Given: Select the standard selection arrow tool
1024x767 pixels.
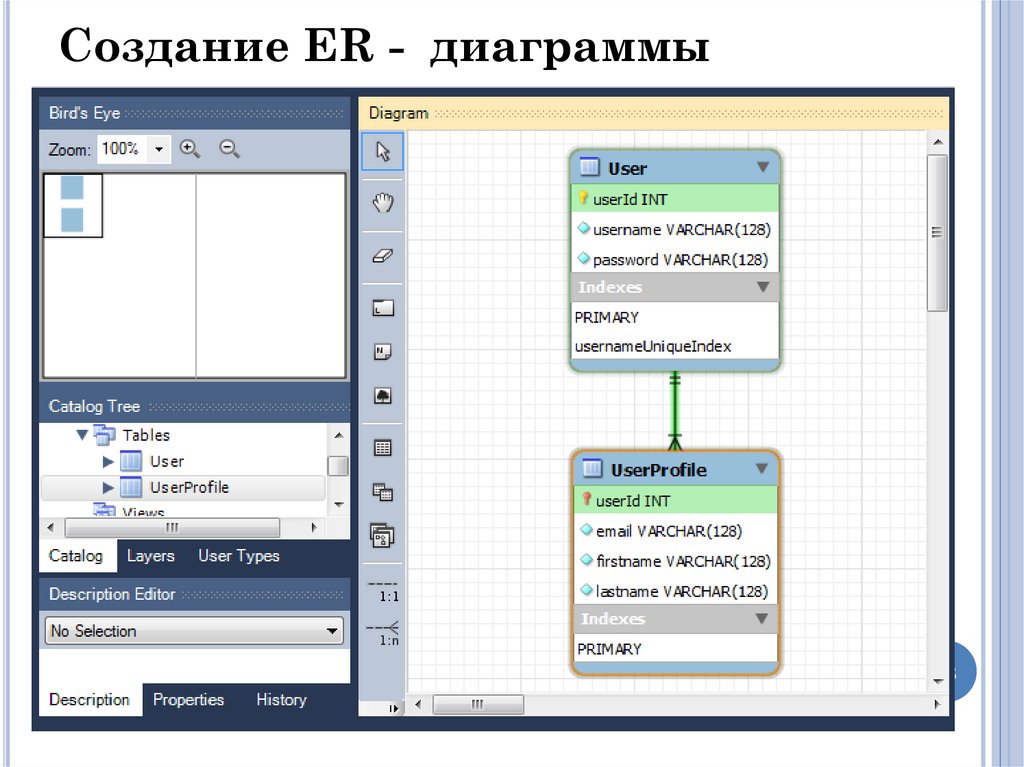Looking at the screenshot, I should click(382, 152).
